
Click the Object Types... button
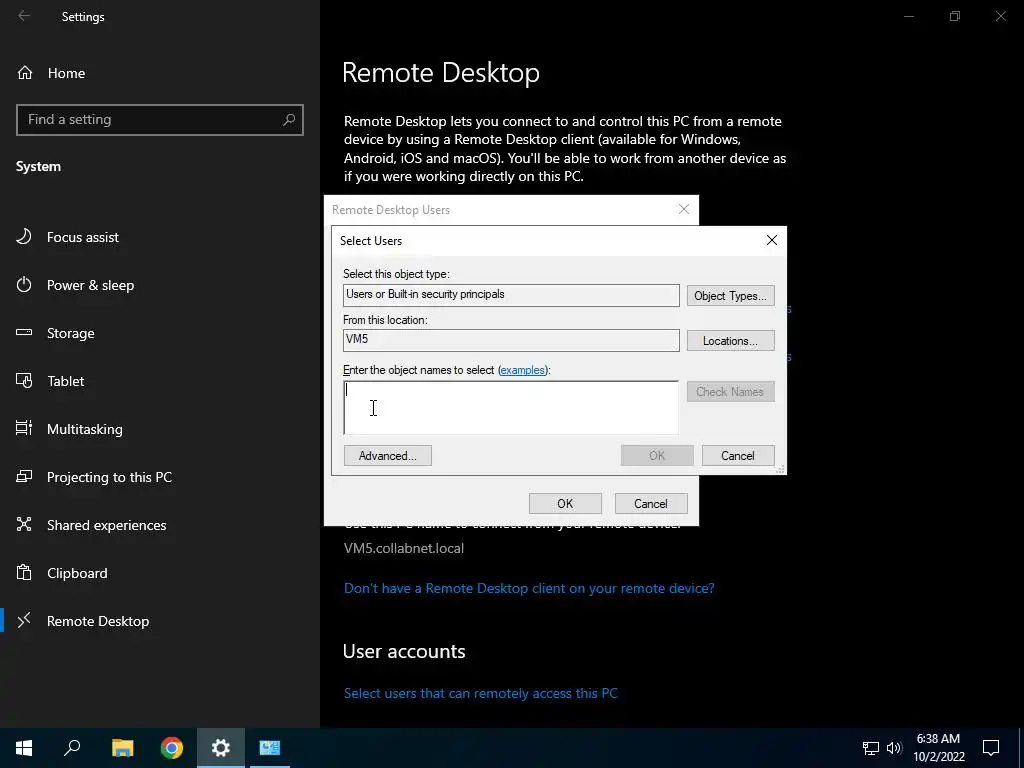tap(730, 296)
